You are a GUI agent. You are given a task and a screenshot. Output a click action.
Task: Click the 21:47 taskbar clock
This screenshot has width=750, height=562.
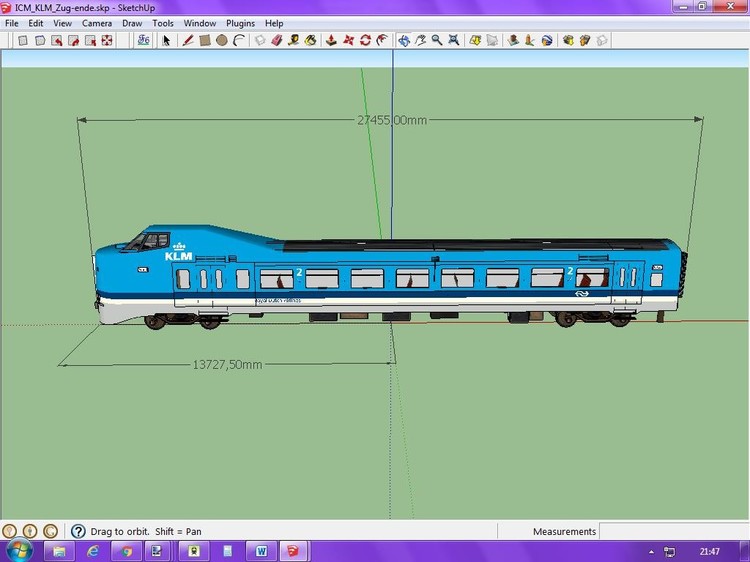point(709,551)
